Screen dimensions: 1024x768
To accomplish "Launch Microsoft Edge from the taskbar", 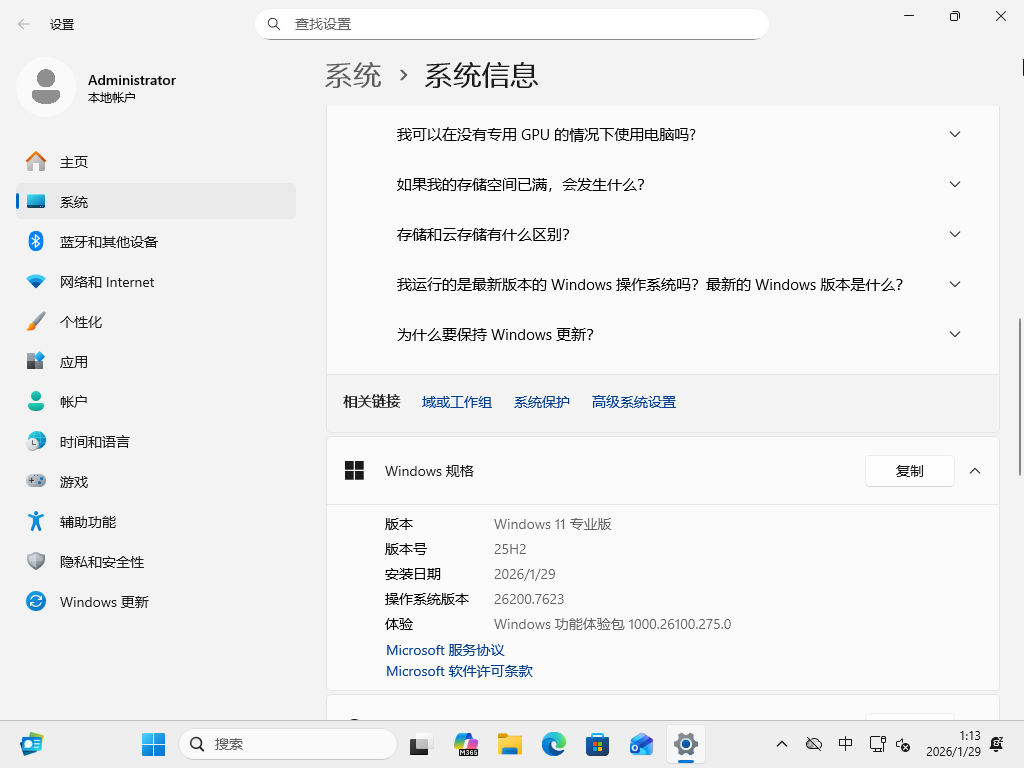I will point(553,744).
